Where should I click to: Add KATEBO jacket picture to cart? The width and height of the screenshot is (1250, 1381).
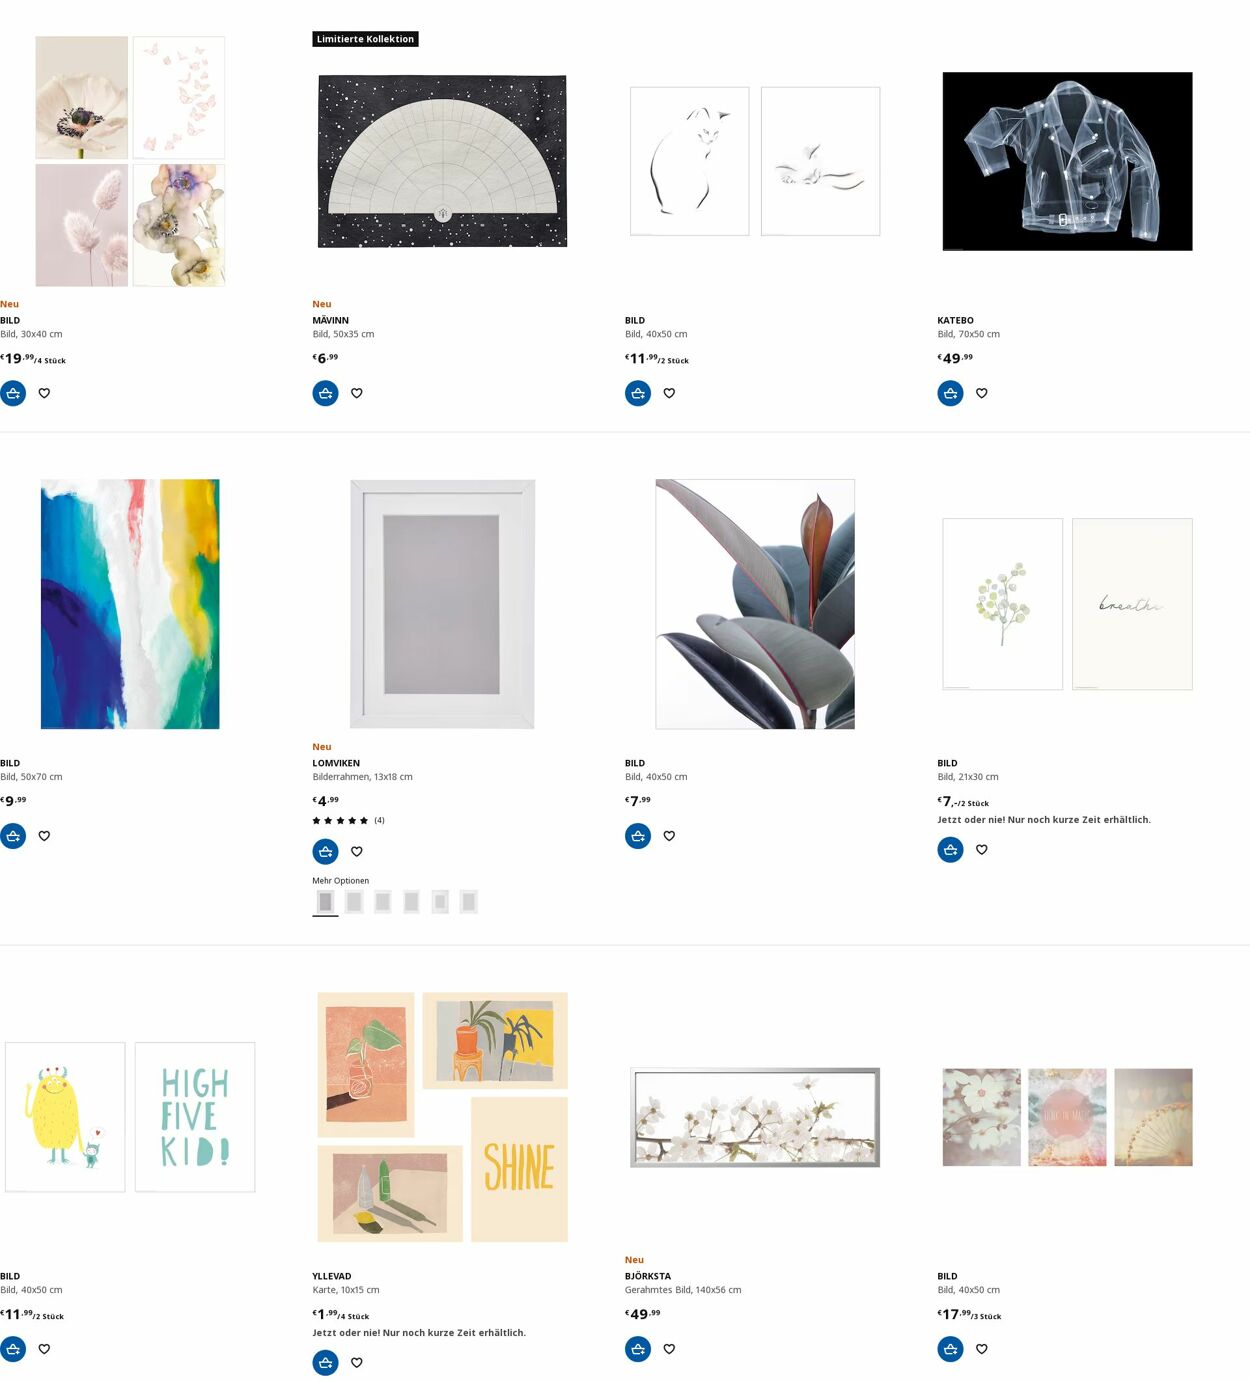pyautogui.click(x=950, y=393)
